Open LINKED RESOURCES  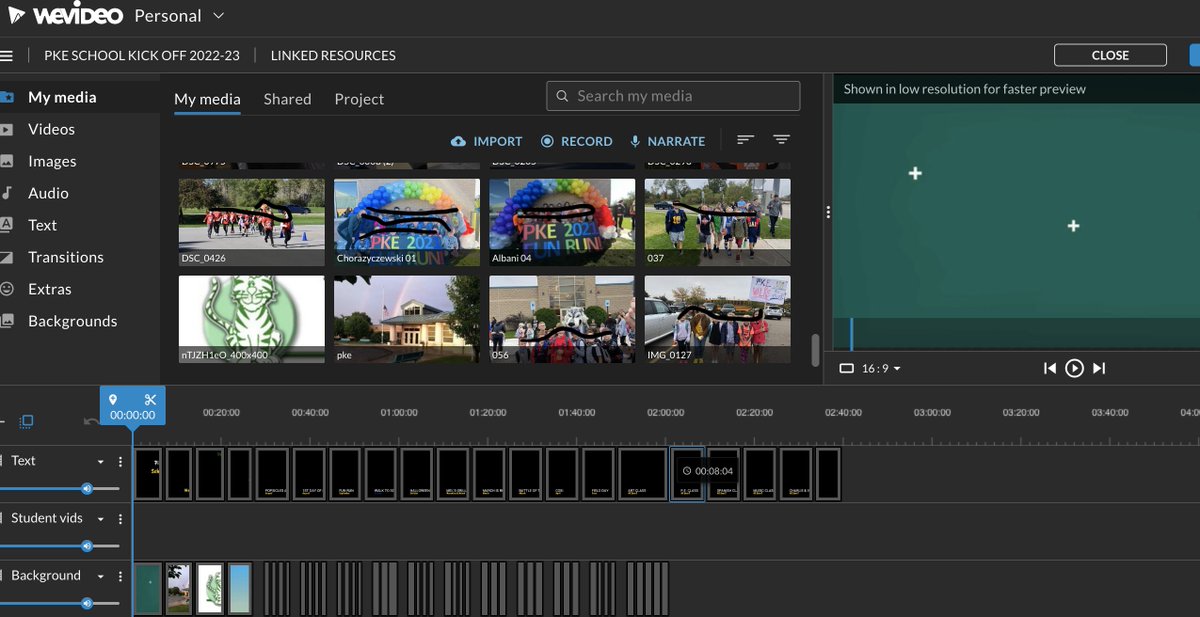(x=333, y=56)
